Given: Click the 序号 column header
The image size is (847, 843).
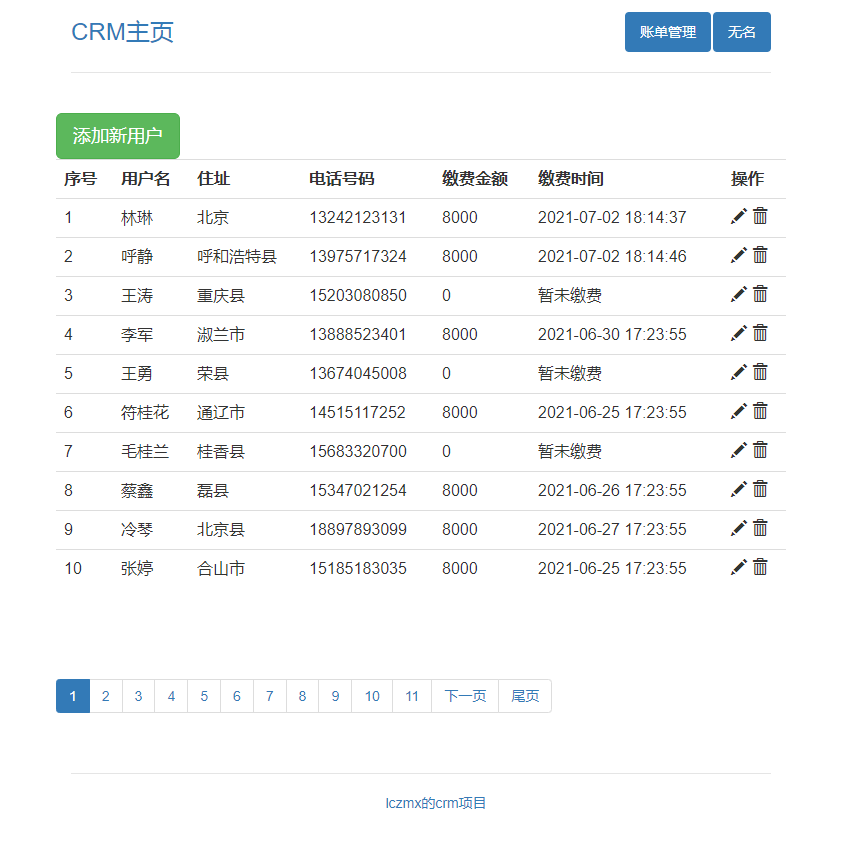Looking at the screenshot, I should 80,179.
